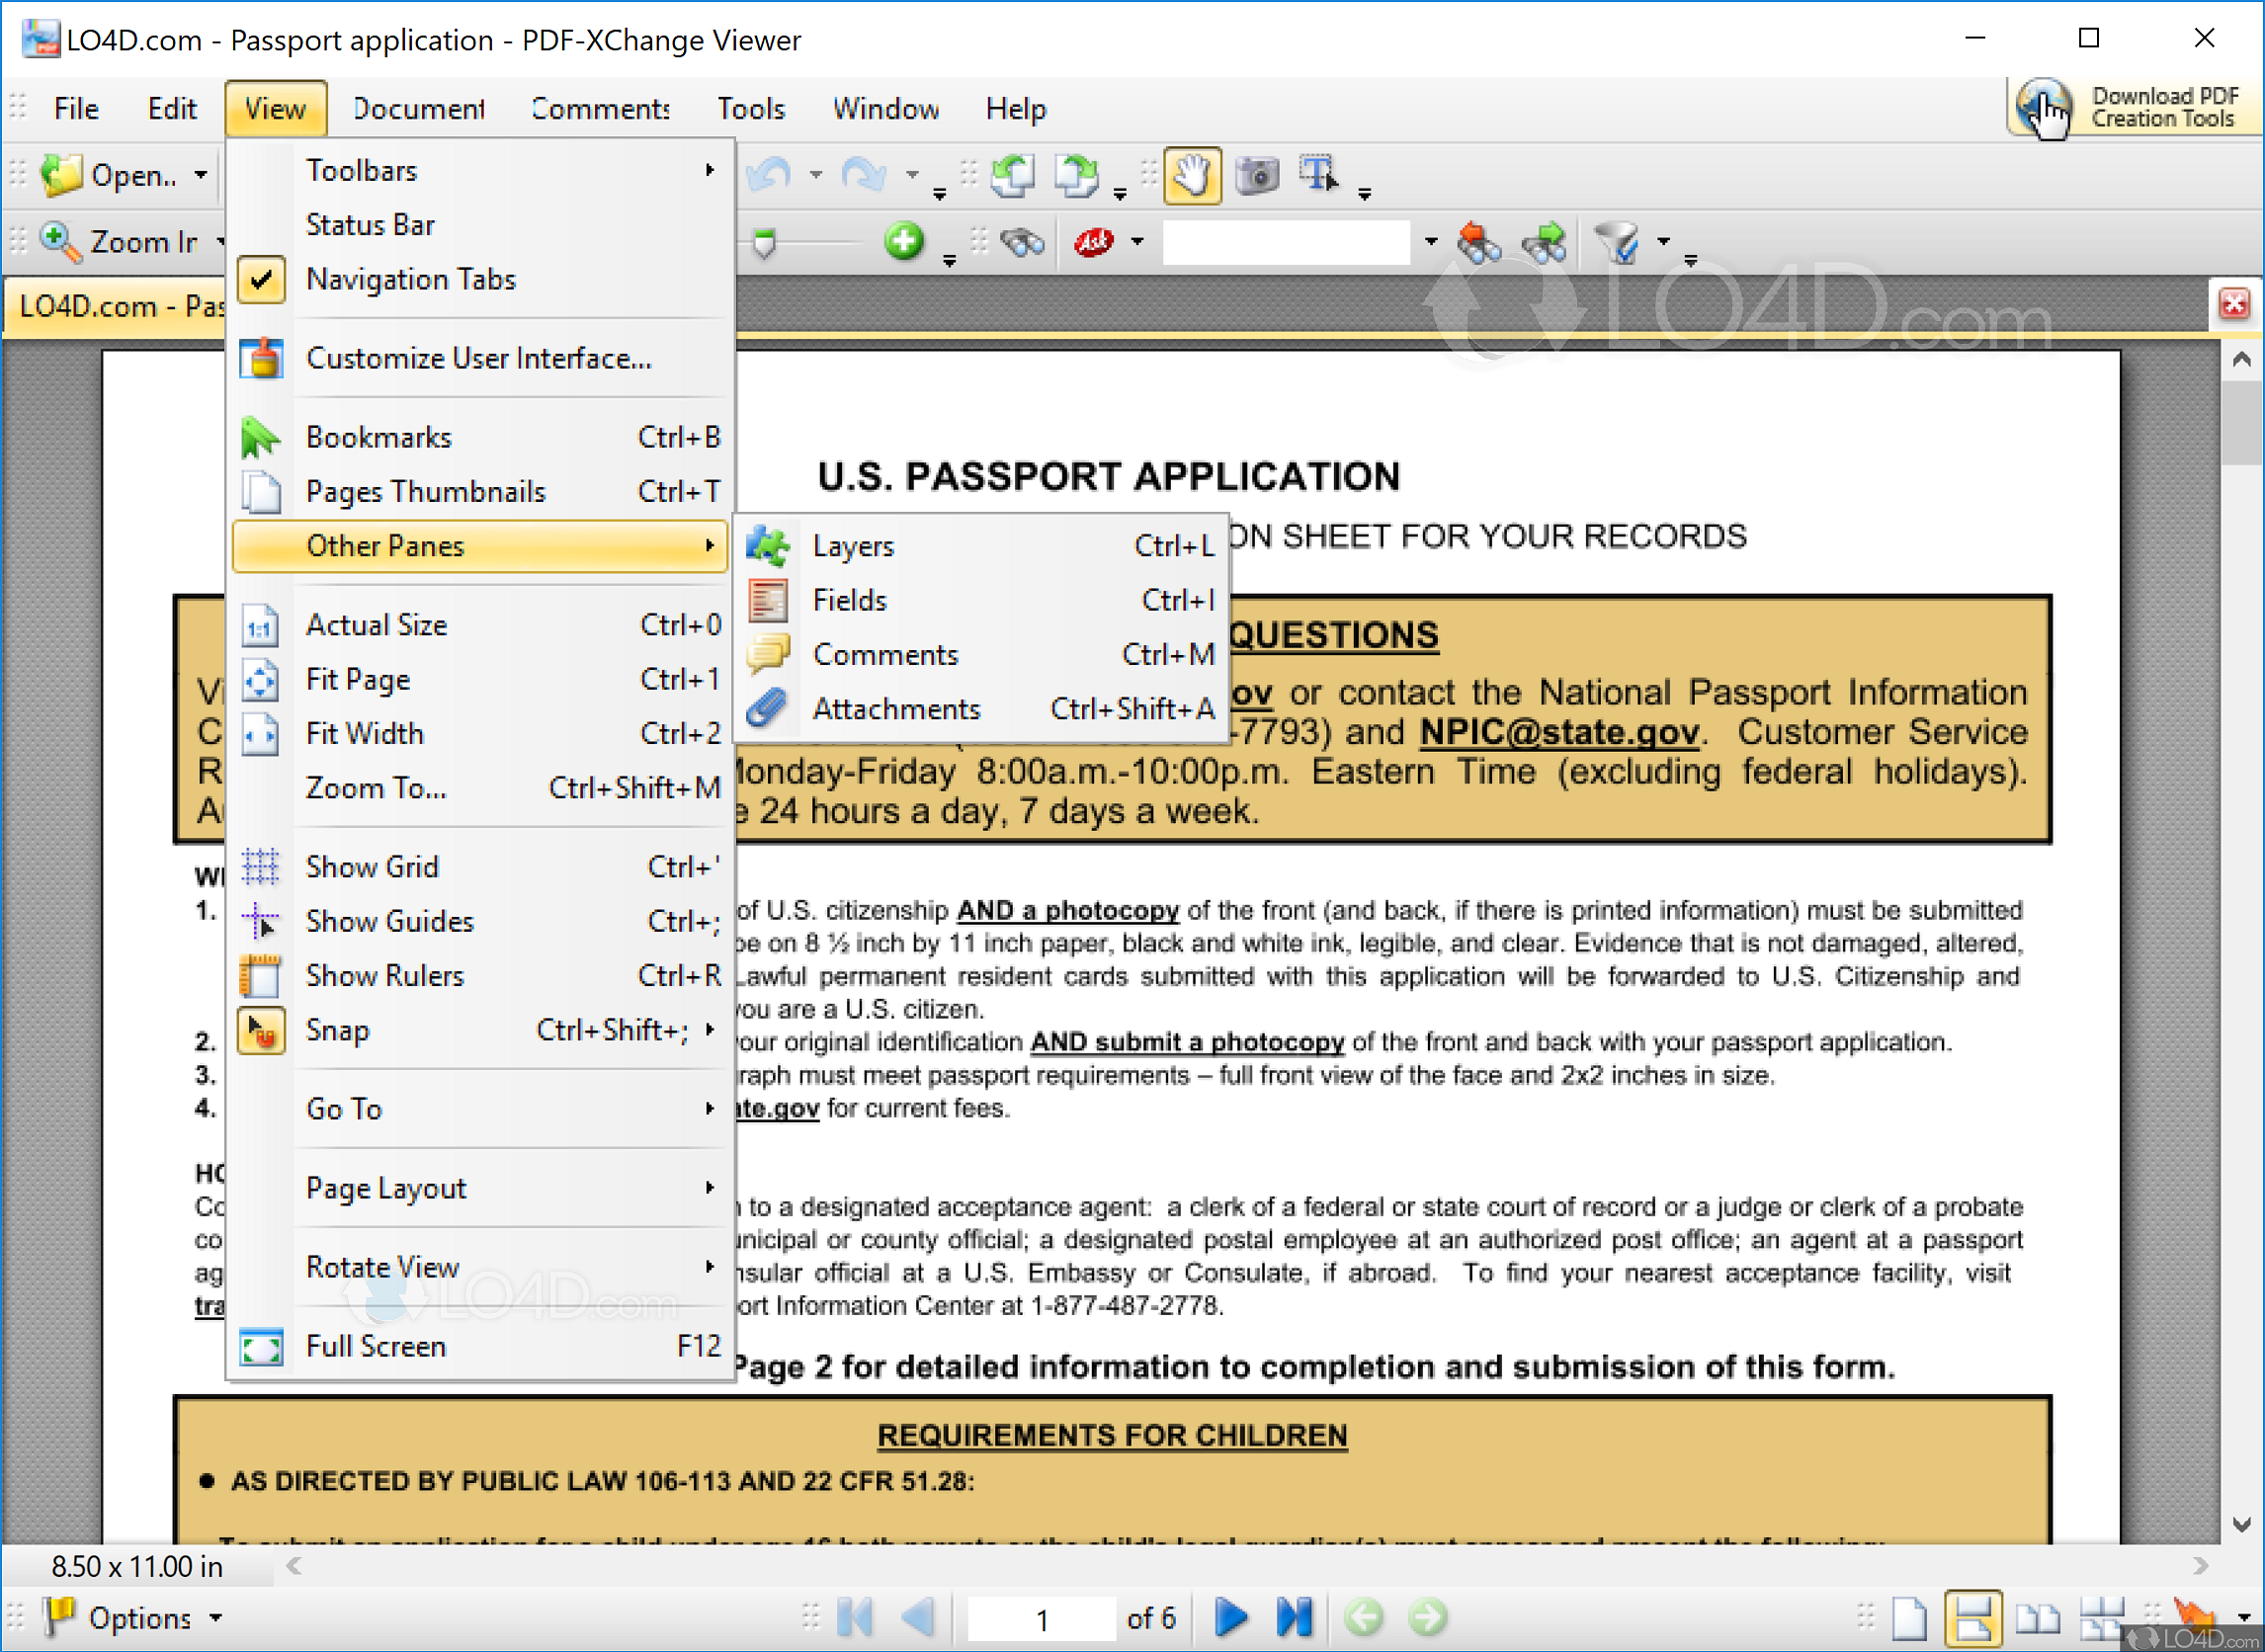
Task: Select Facing pages layout icon
Action: (x=2037, y=1618)
